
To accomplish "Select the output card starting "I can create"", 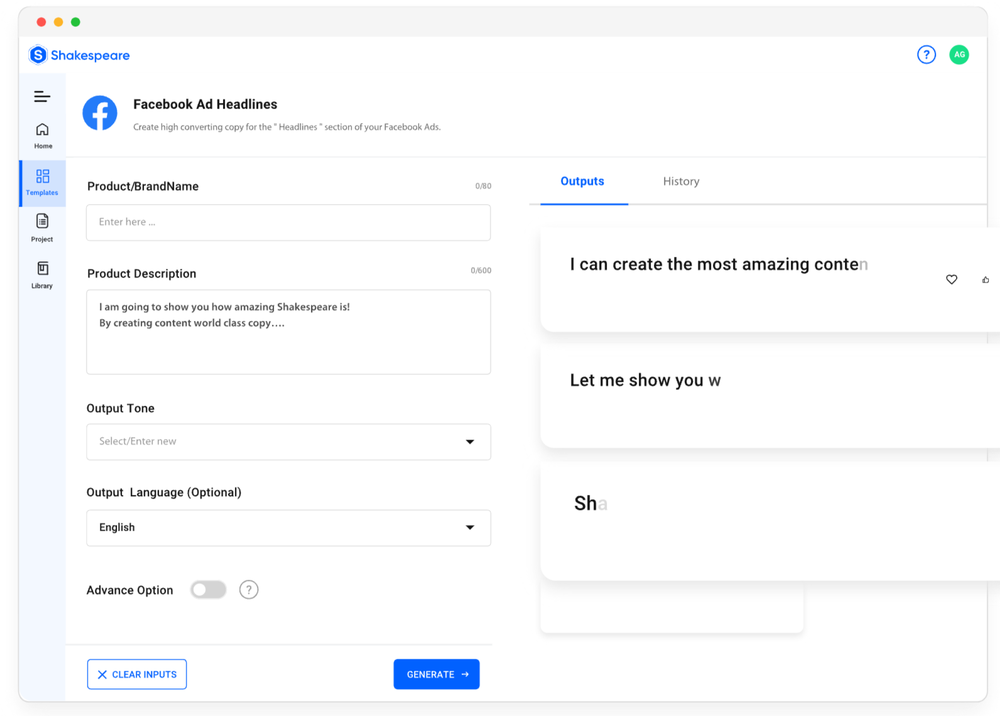I will 770,279.
